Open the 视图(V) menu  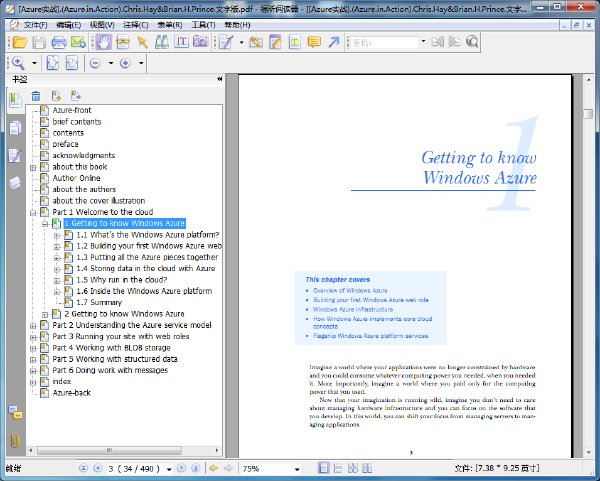coord(102,25)
